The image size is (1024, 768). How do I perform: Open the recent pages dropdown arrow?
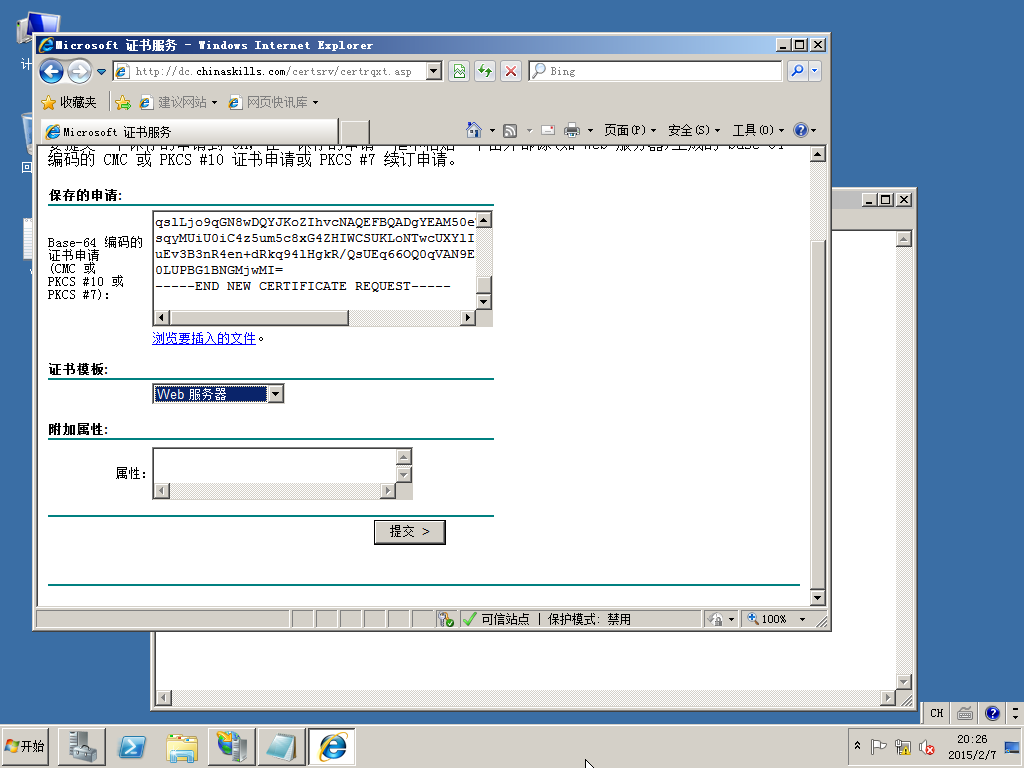click(x=101, y=72)
